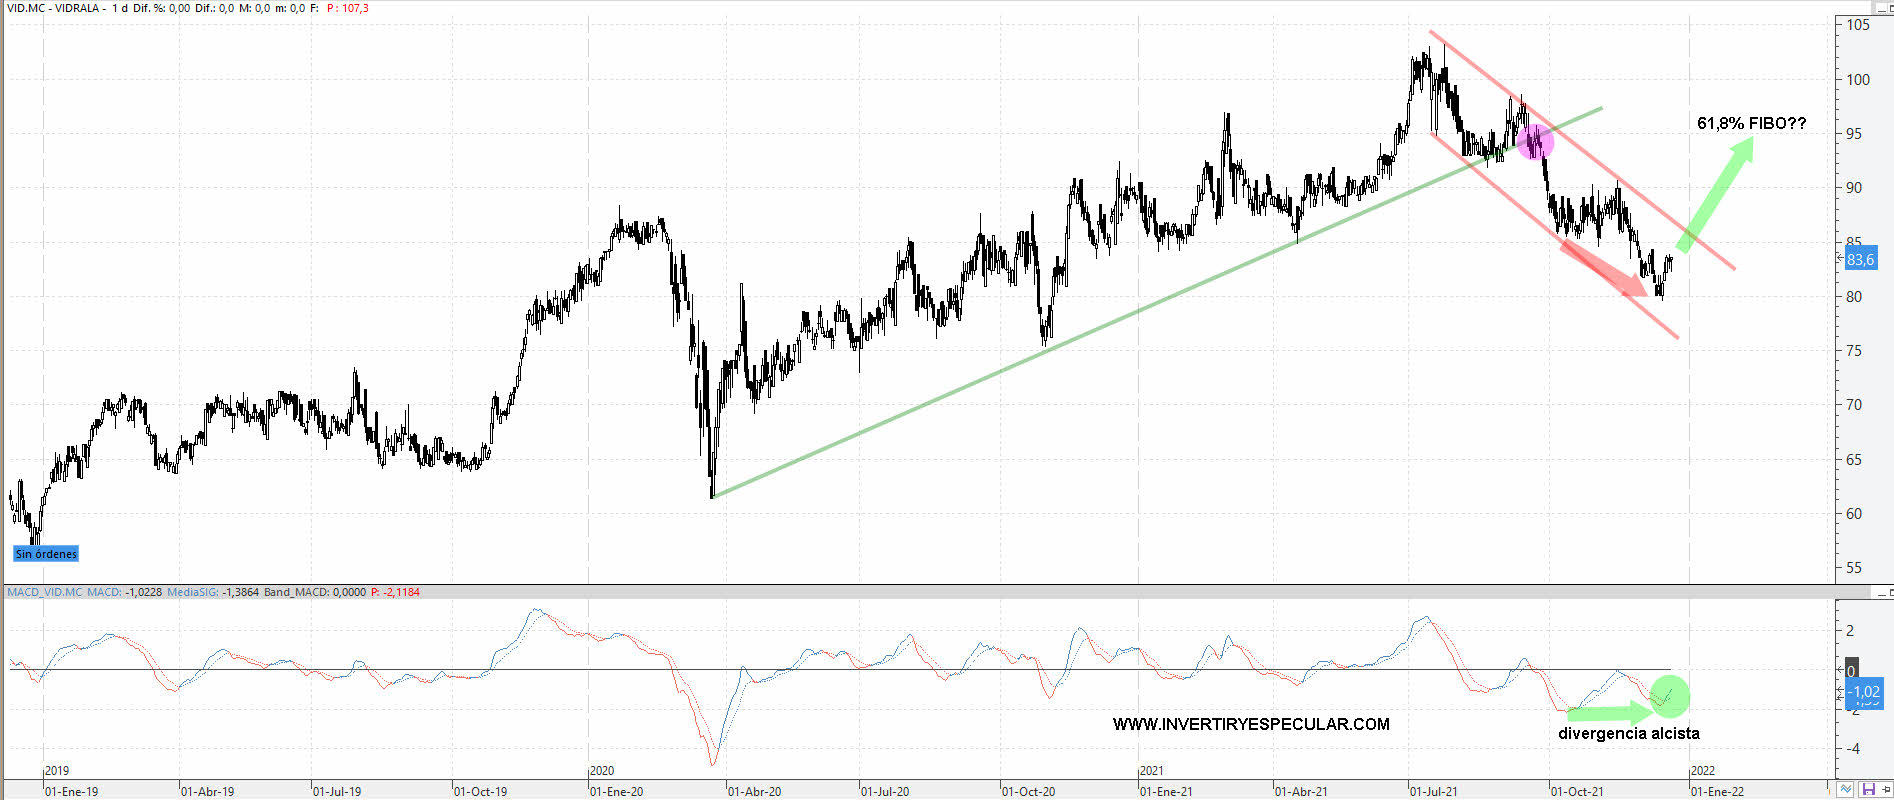Click the pink circle marker on the trendline break

click(1535, 142)
